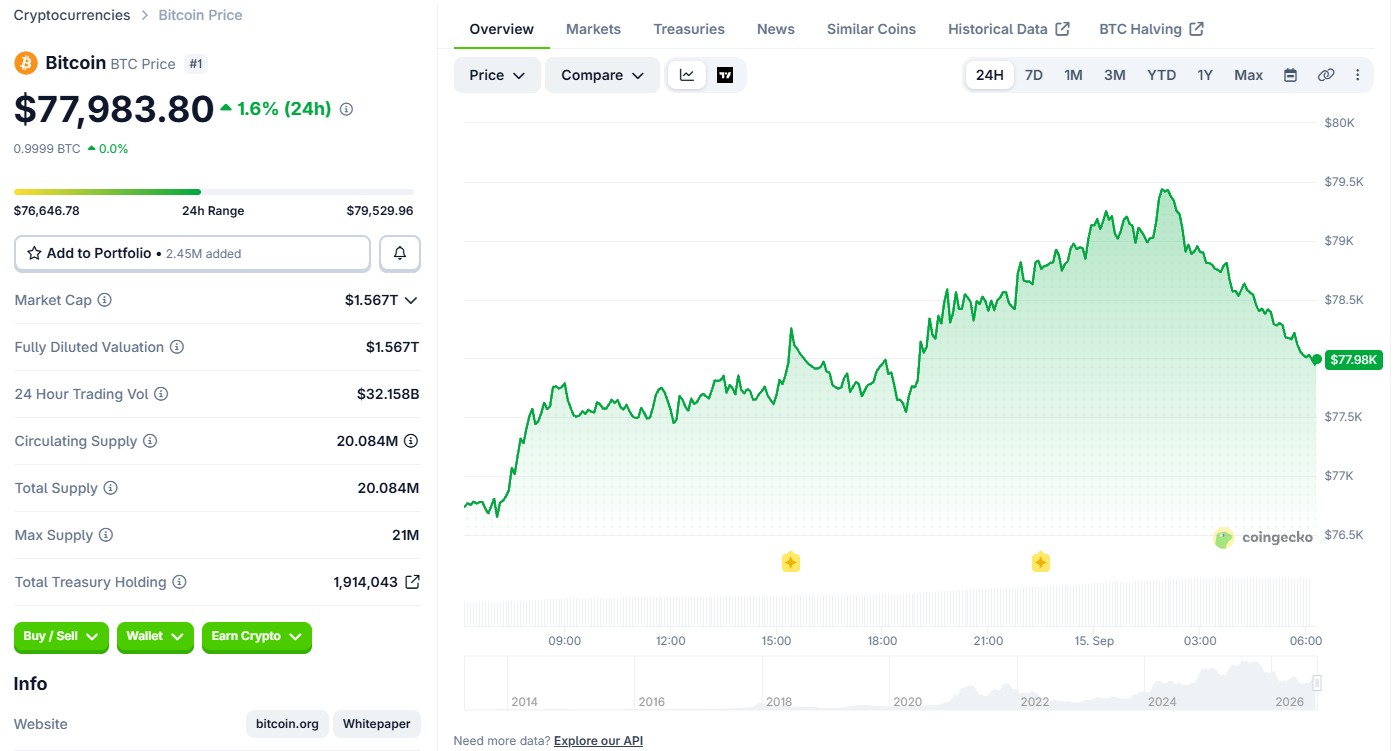
Task: Click the price alert bell icon
Action: tap(400, 253)
